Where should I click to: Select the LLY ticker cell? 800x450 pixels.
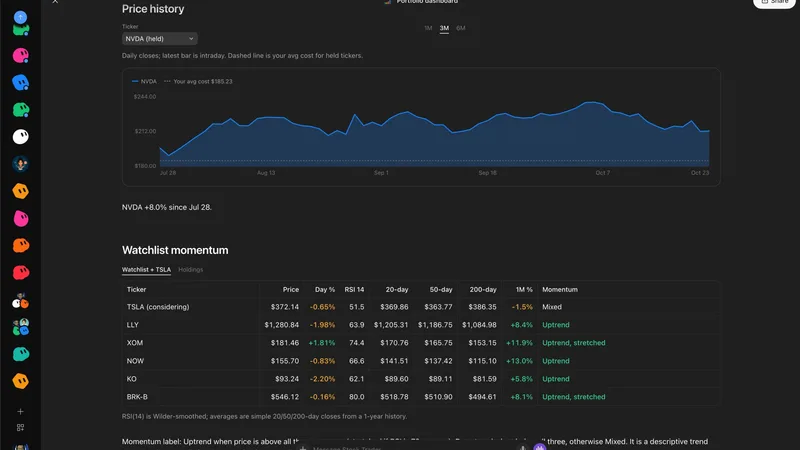click(133, 324)
